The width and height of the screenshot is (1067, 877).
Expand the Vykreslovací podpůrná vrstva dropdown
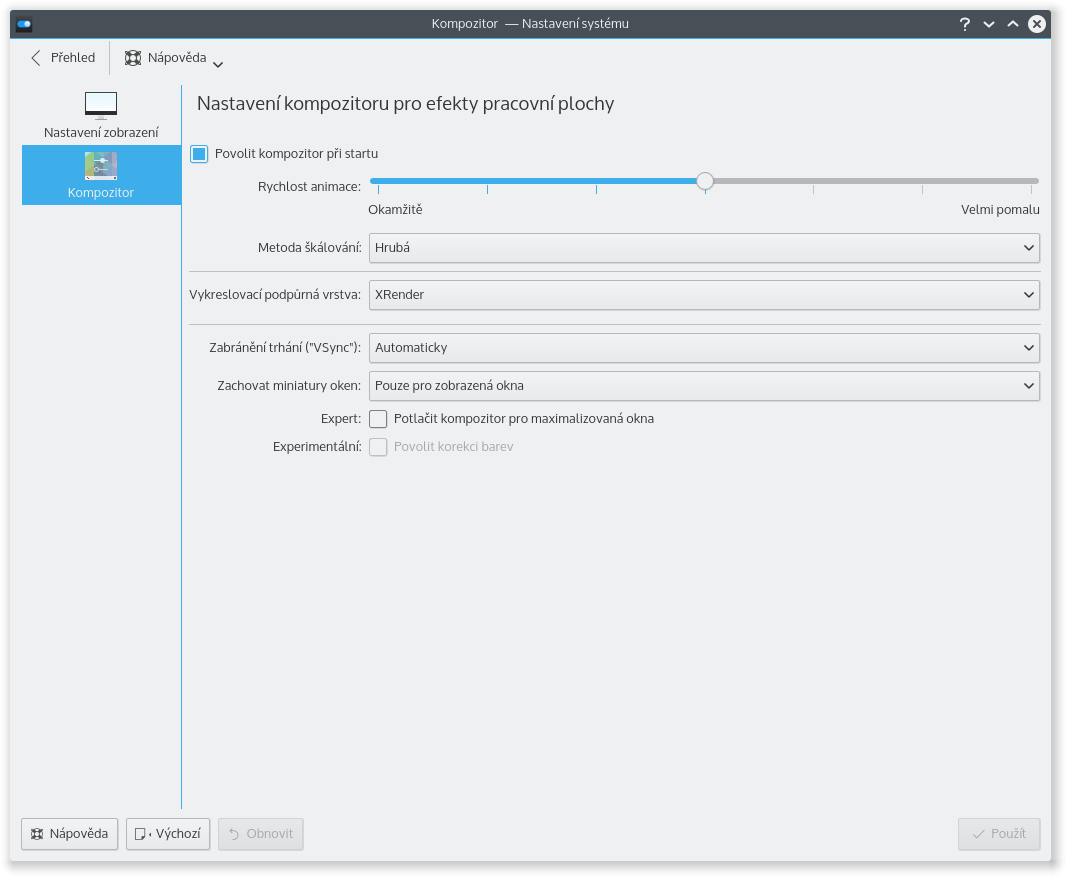coord(704,295)
